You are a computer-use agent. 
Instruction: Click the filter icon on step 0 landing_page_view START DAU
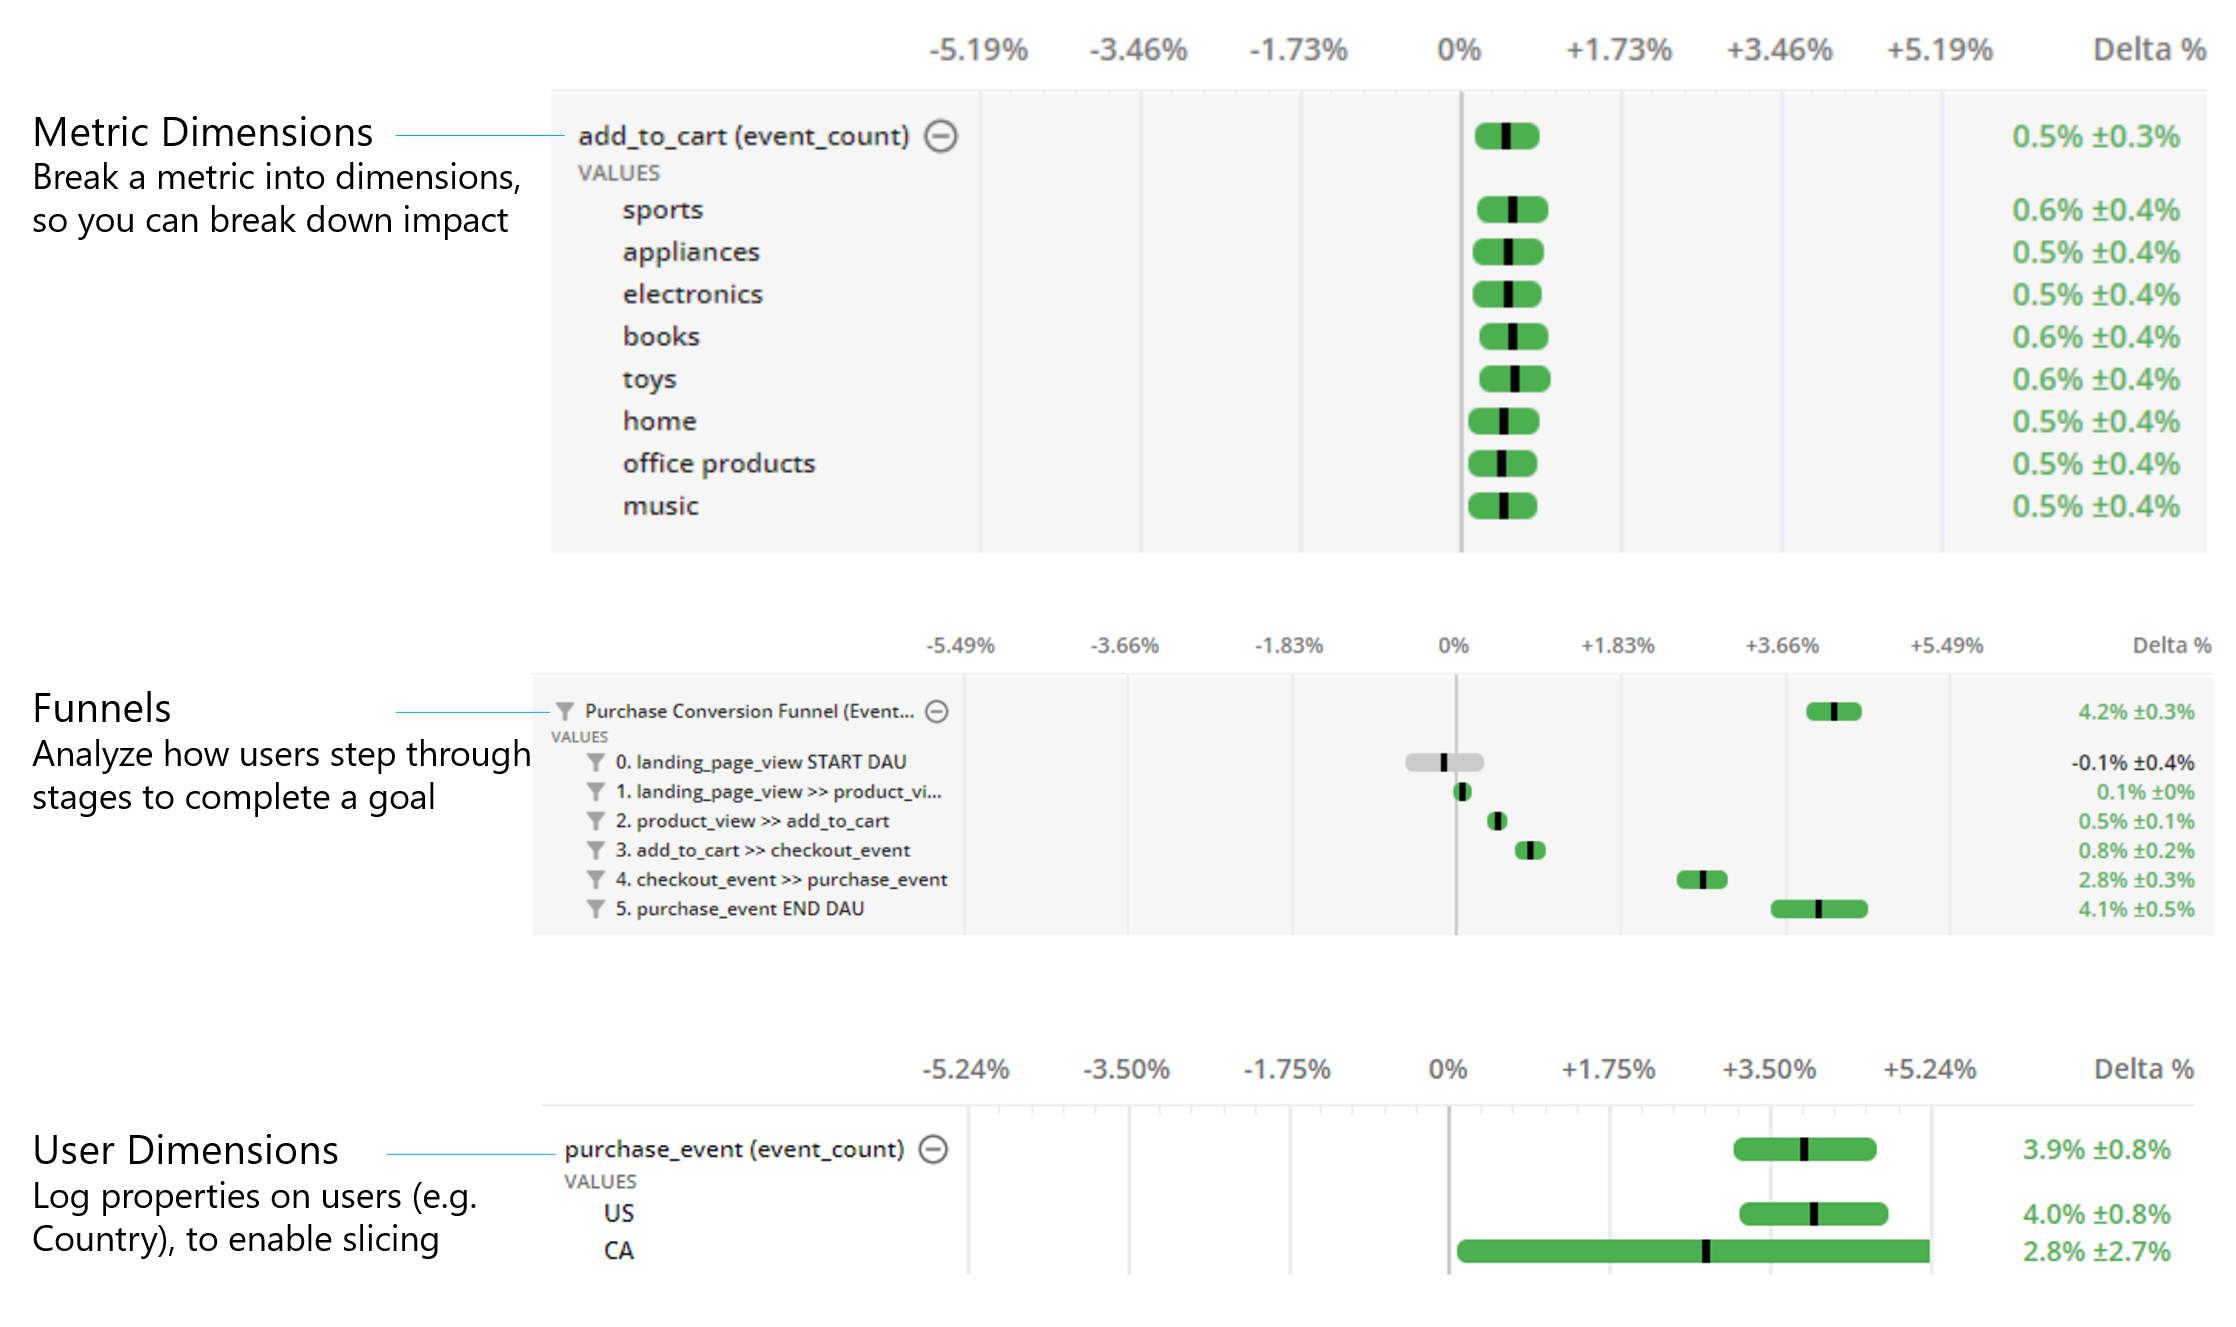(594, 762)
